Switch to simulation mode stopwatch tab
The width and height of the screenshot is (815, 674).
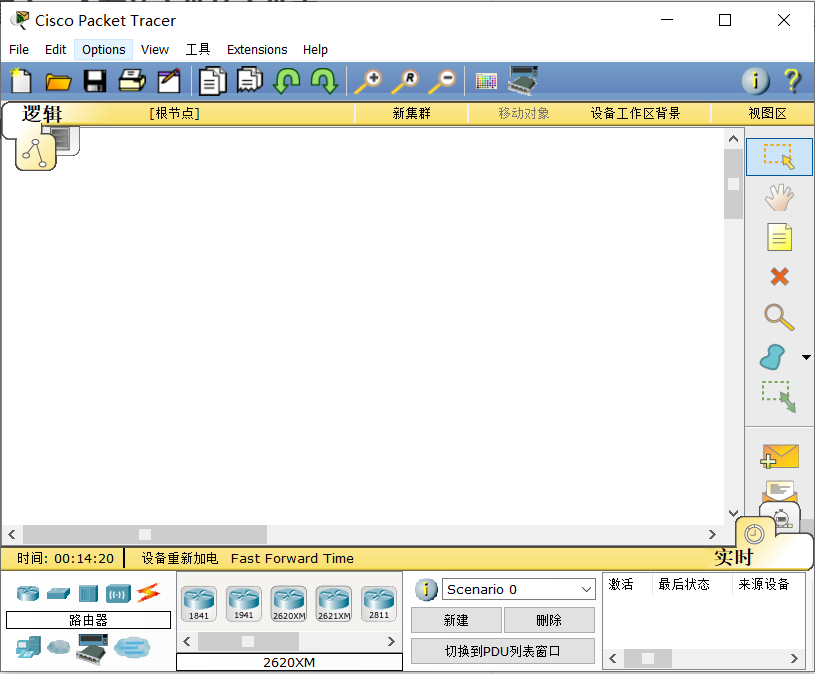pos(782,518)
